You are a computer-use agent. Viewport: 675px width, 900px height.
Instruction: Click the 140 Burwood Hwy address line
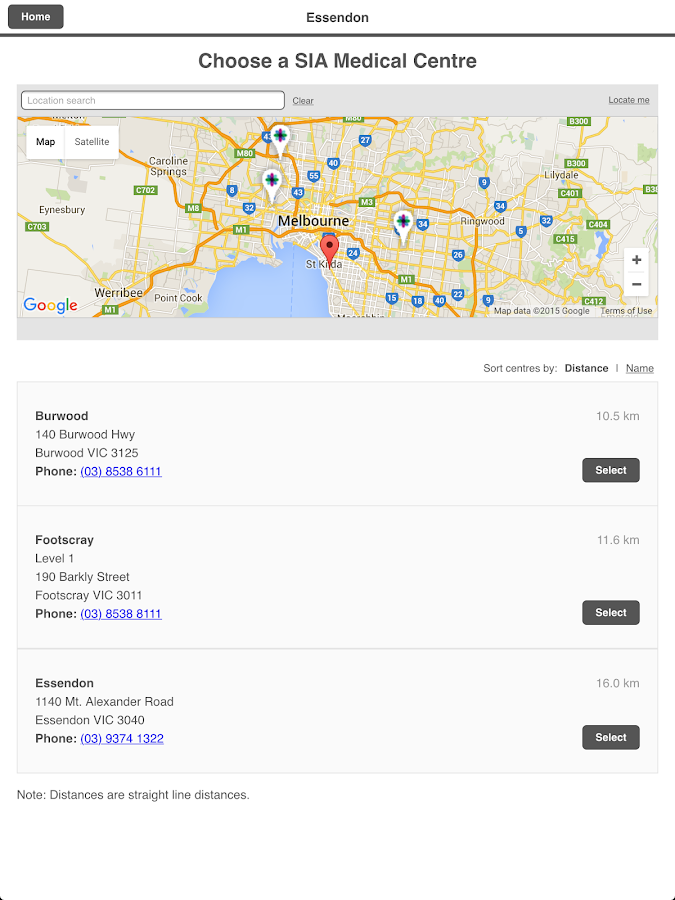tap(85, 435)
